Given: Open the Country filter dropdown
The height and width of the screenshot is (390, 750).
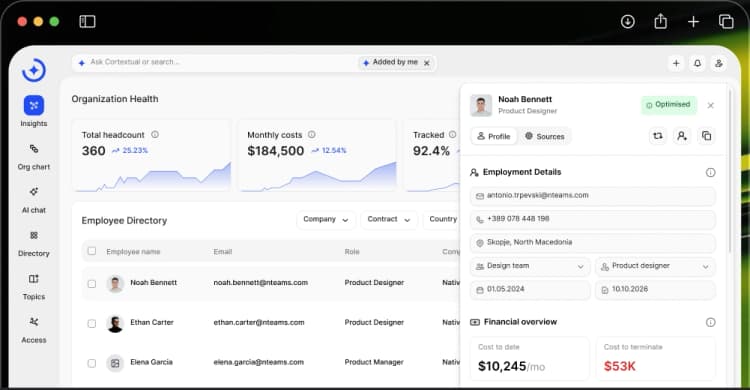Looking at the screenshot, I should [442, 219].
